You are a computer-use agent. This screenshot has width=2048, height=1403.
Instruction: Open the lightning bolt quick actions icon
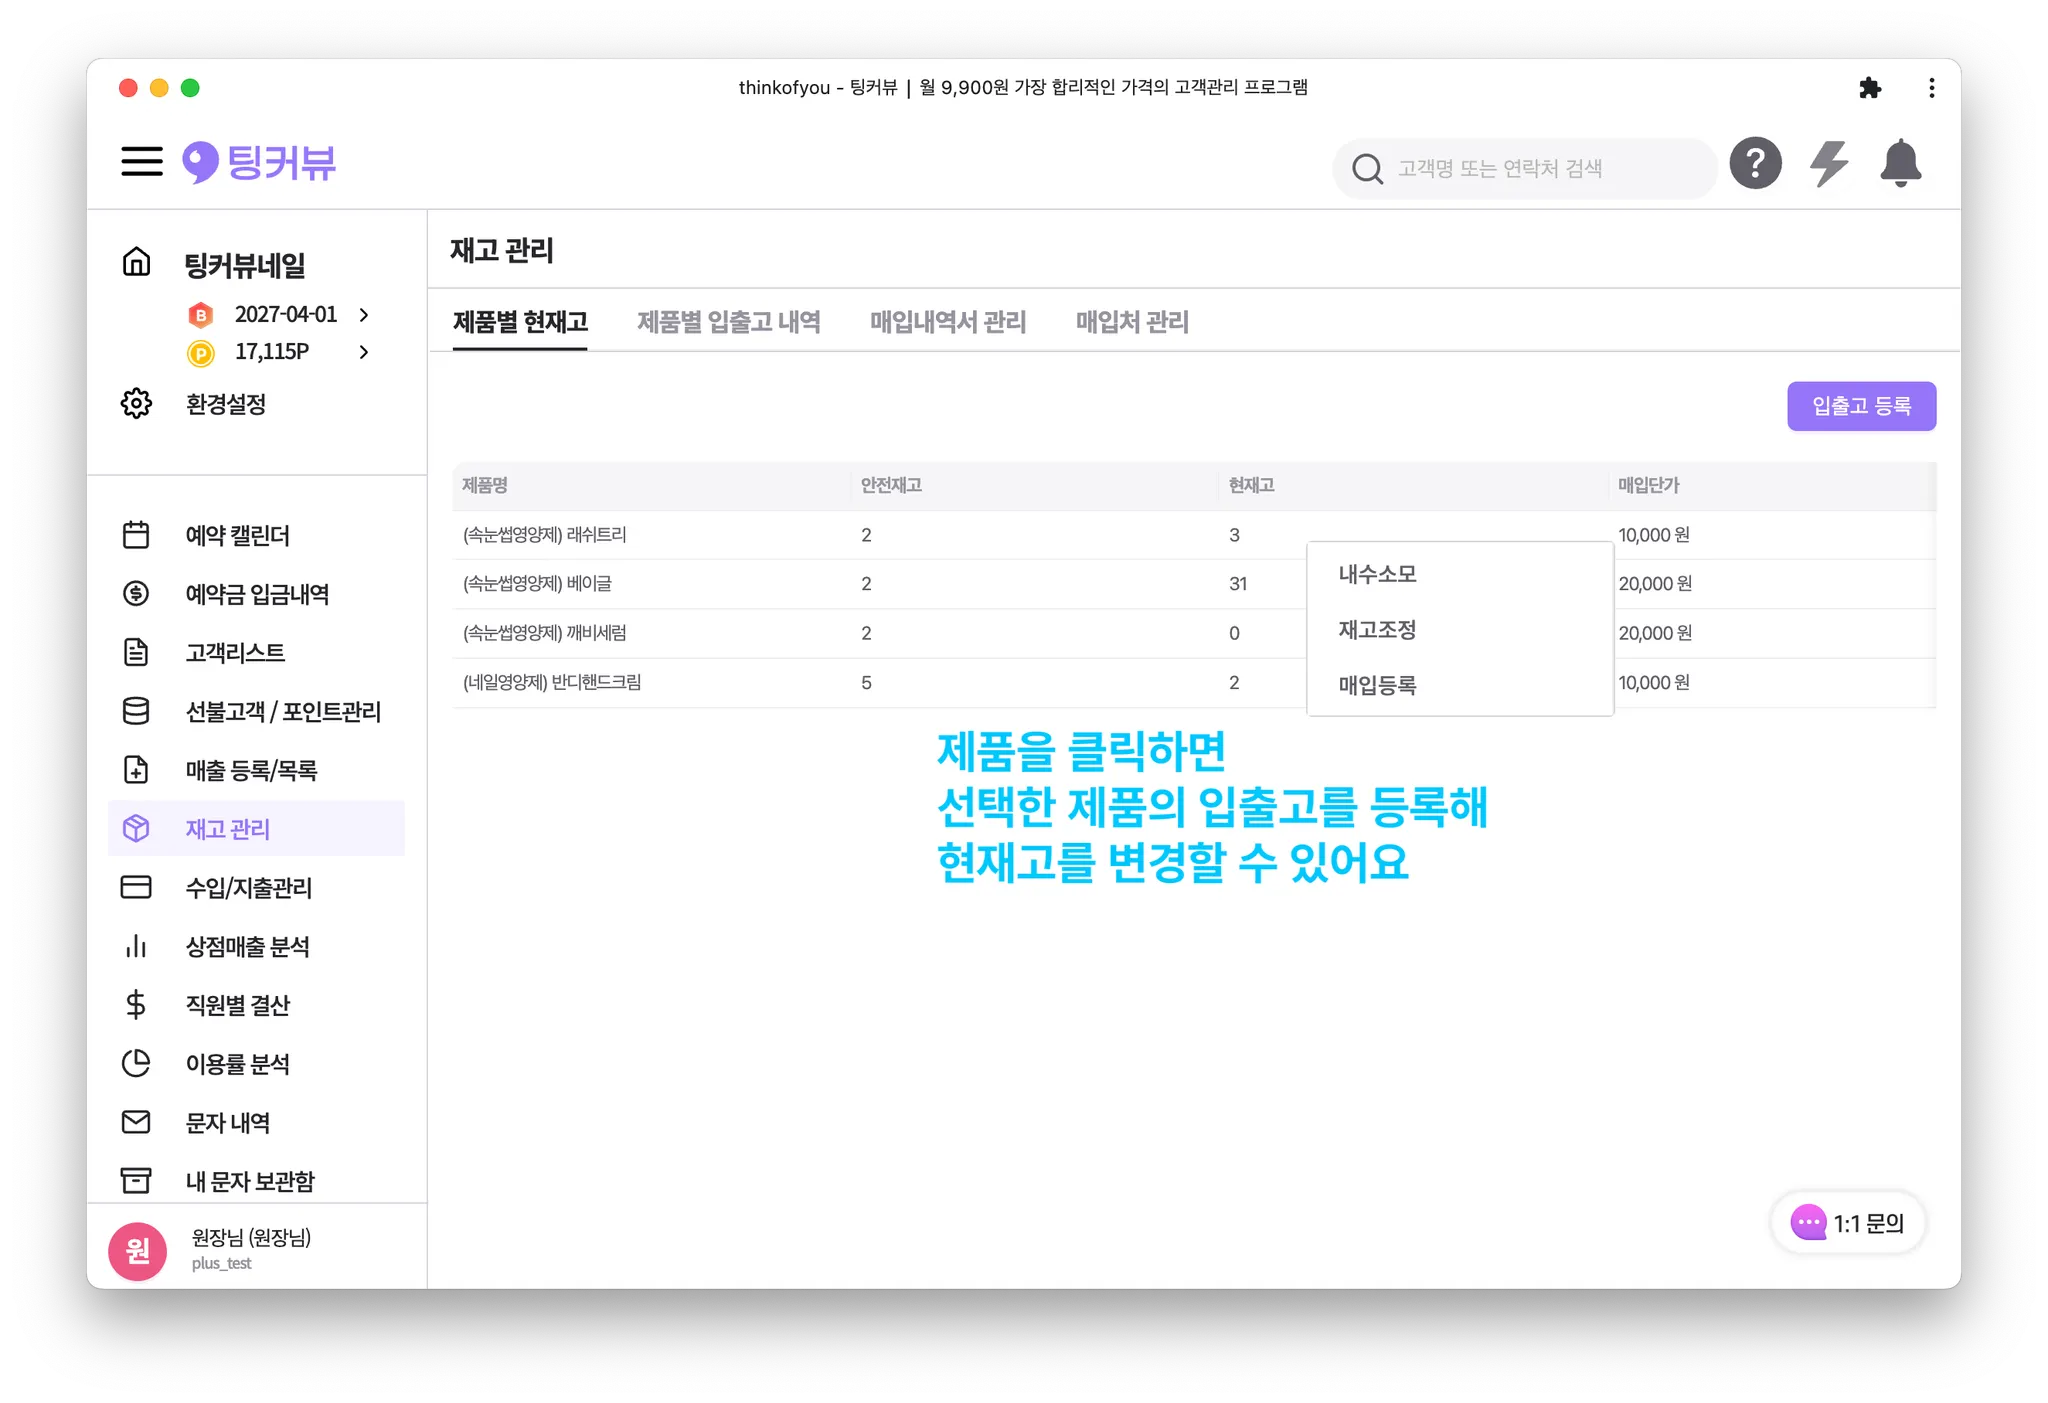coord(1828,163)
